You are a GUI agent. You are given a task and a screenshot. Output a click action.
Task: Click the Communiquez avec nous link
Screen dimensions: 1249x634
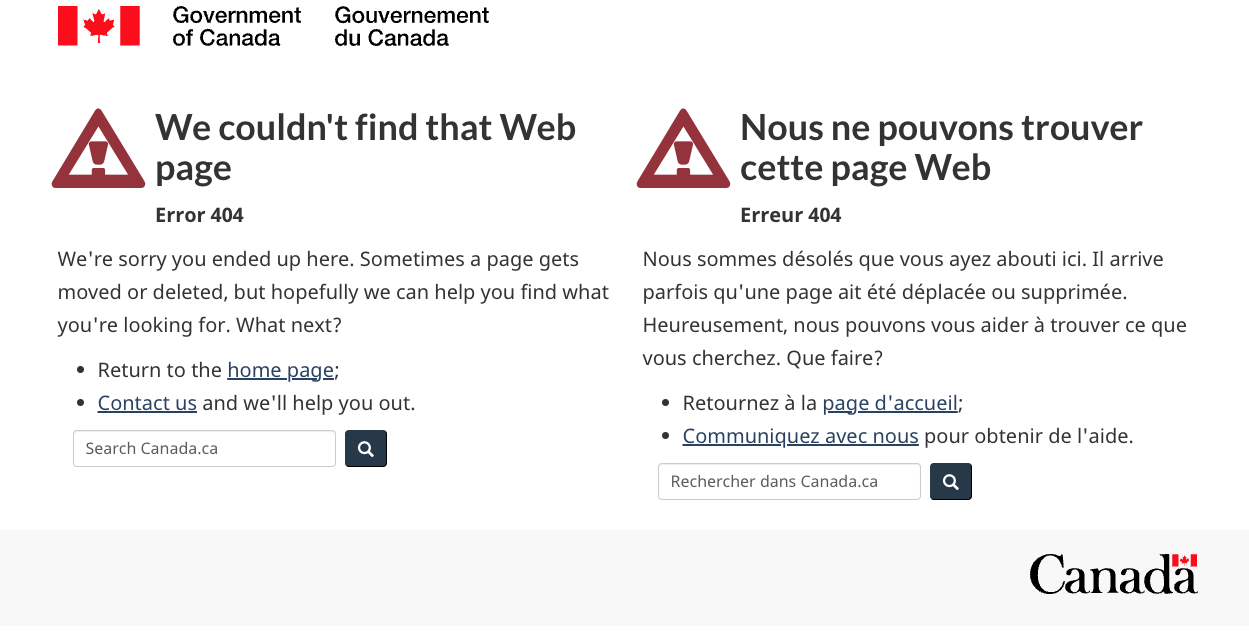click(800, 435)
